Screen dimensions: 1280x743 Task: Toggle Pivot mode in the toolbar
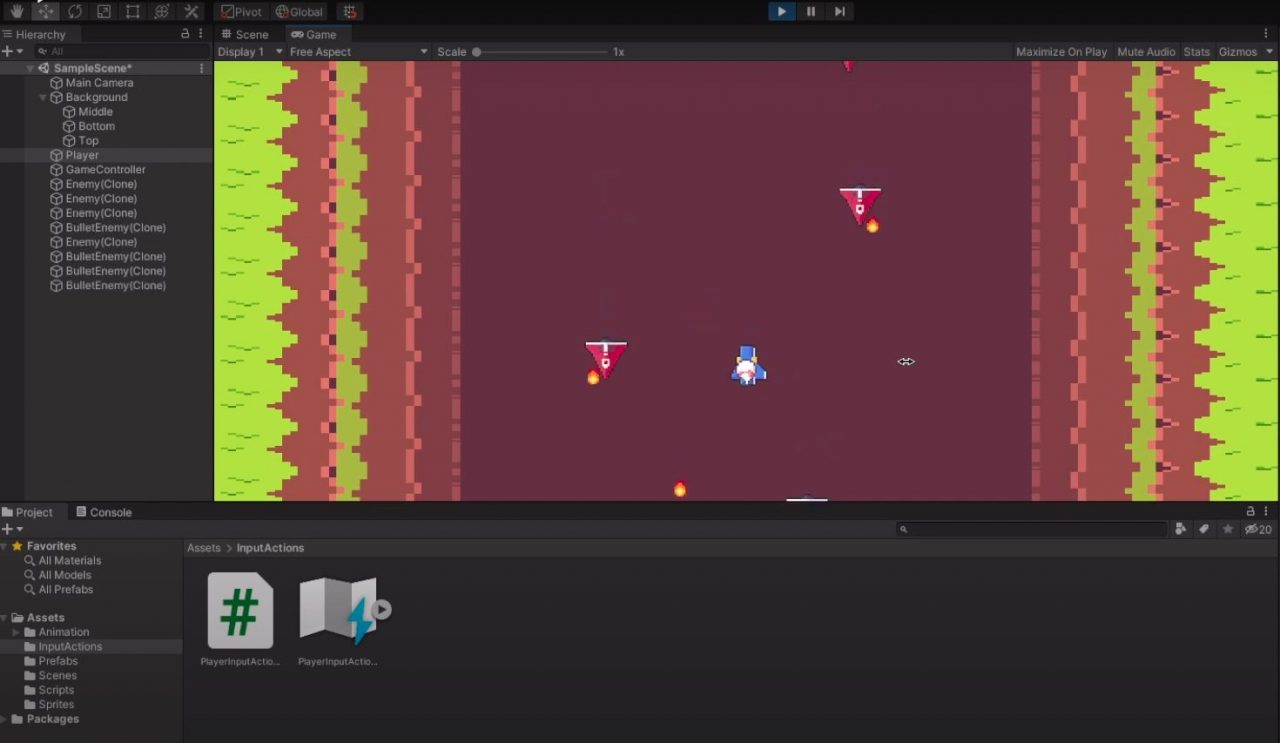pos(240,11)
